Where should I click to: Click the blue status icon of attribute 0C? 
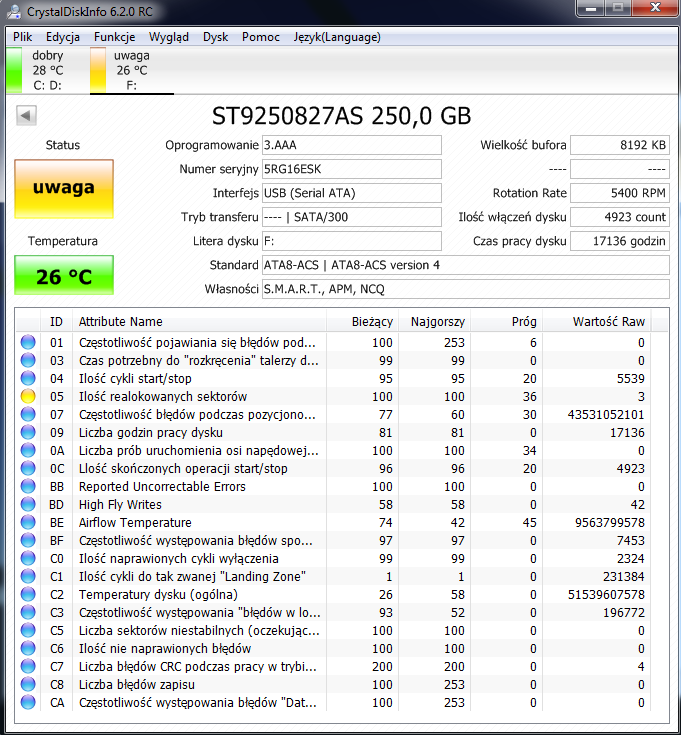pyautogui.click(x=28, y=468)
